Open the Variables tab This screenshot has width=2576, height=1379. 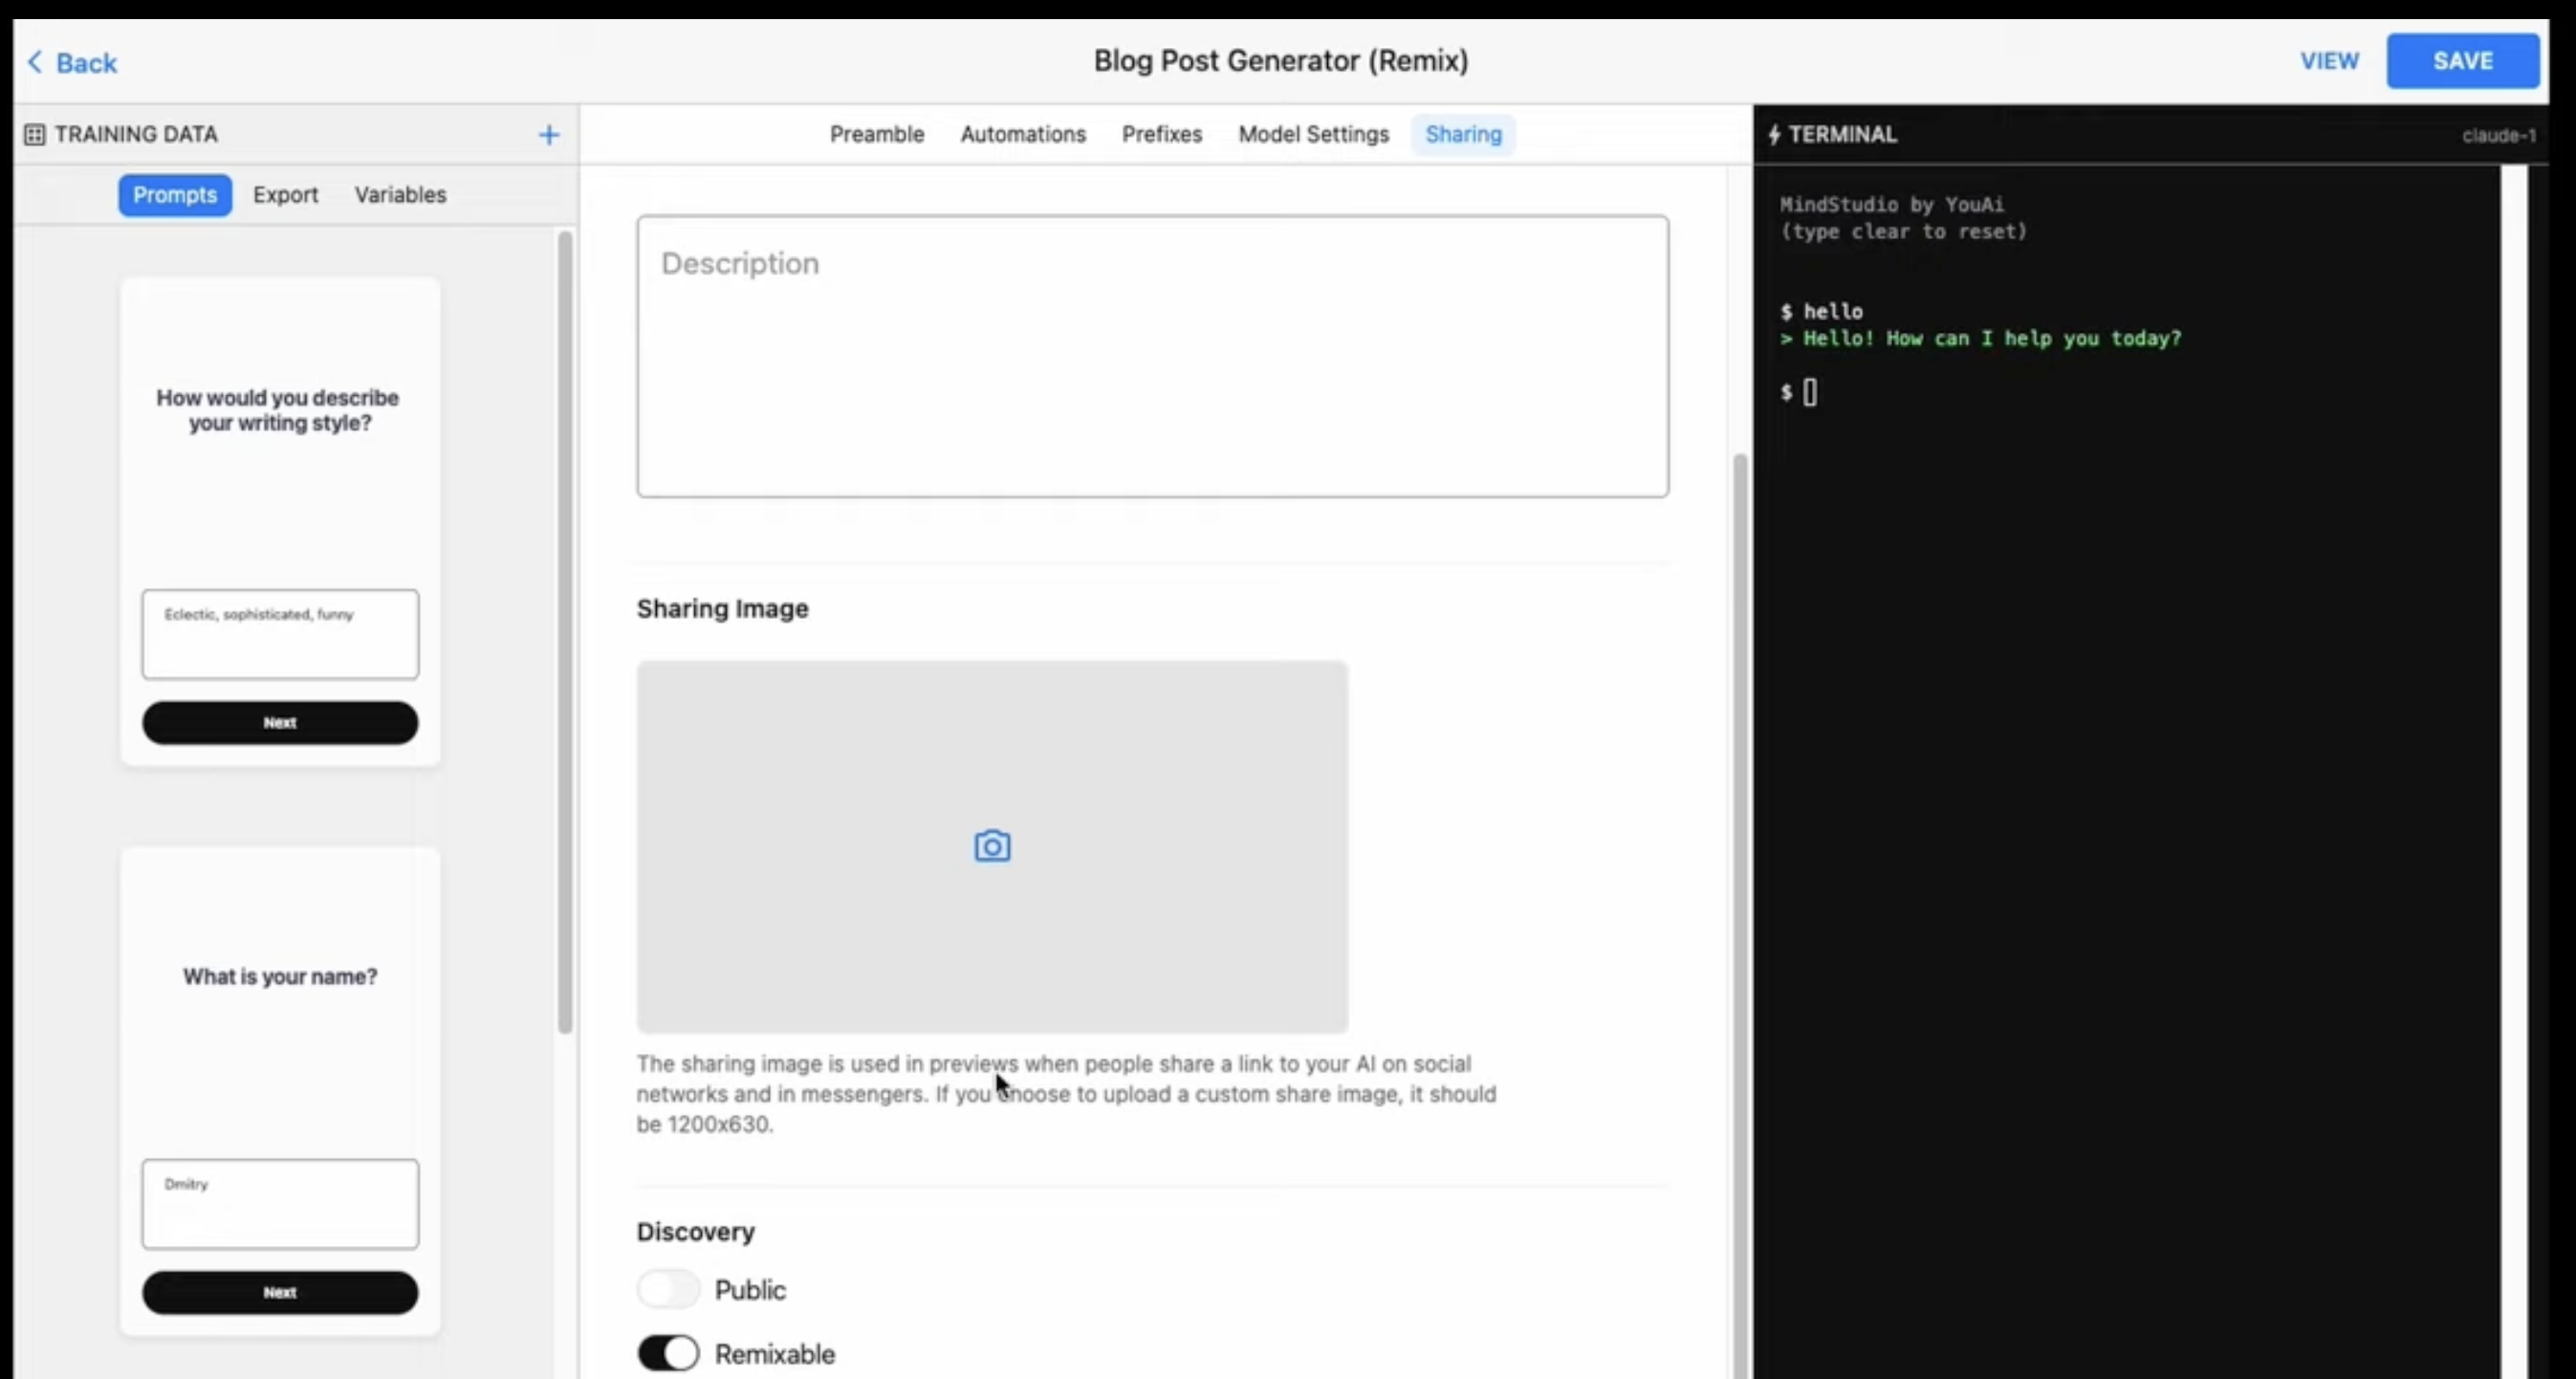(x=400, y=195)
